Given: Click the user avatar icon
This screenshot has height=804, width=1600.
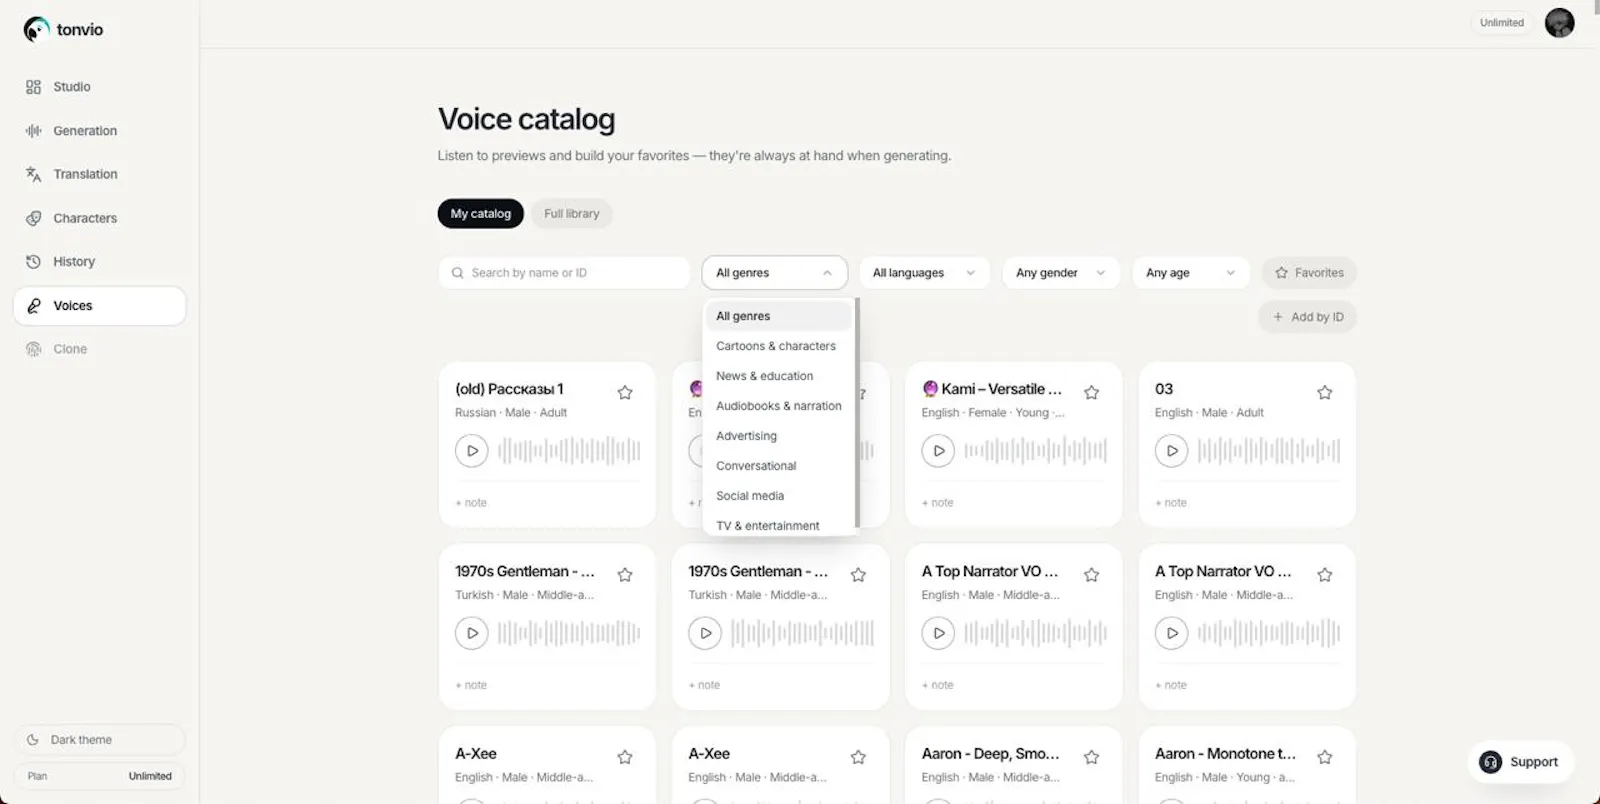Looking at the screenshot, I should click(x=1559, y=22).
